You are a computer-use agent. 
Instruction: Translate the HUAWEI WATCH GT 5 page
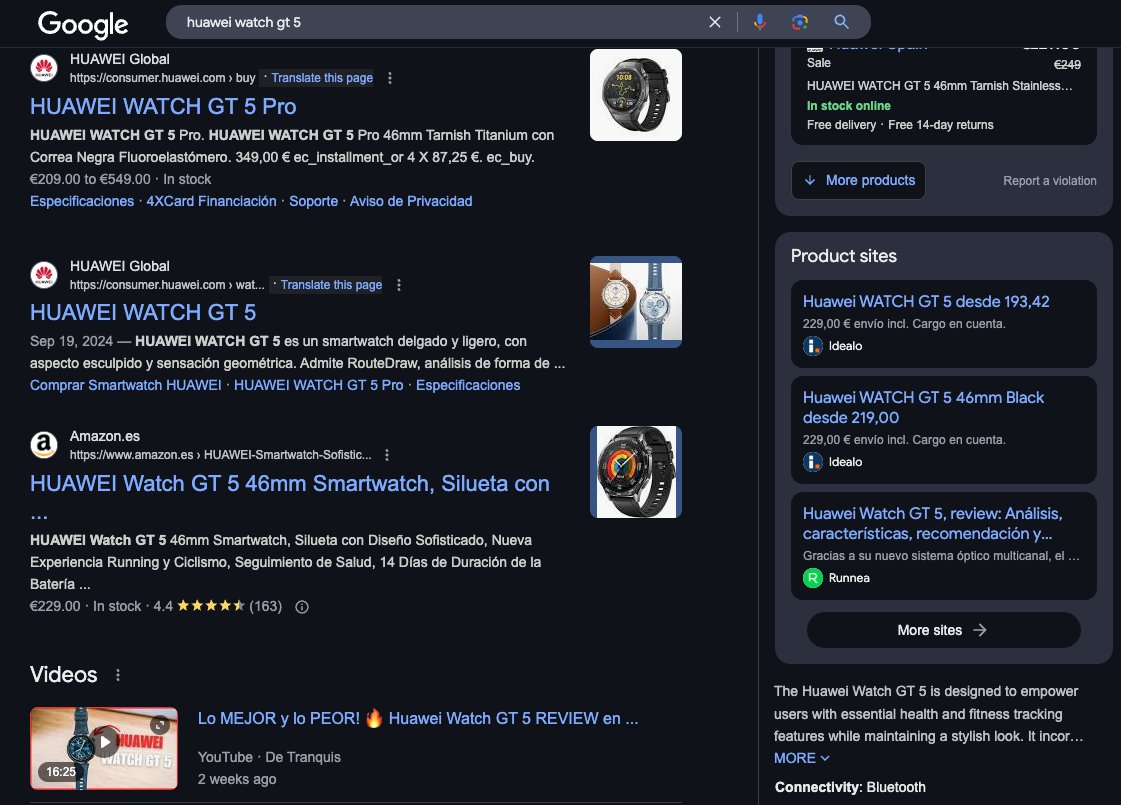tap(331, 285)
